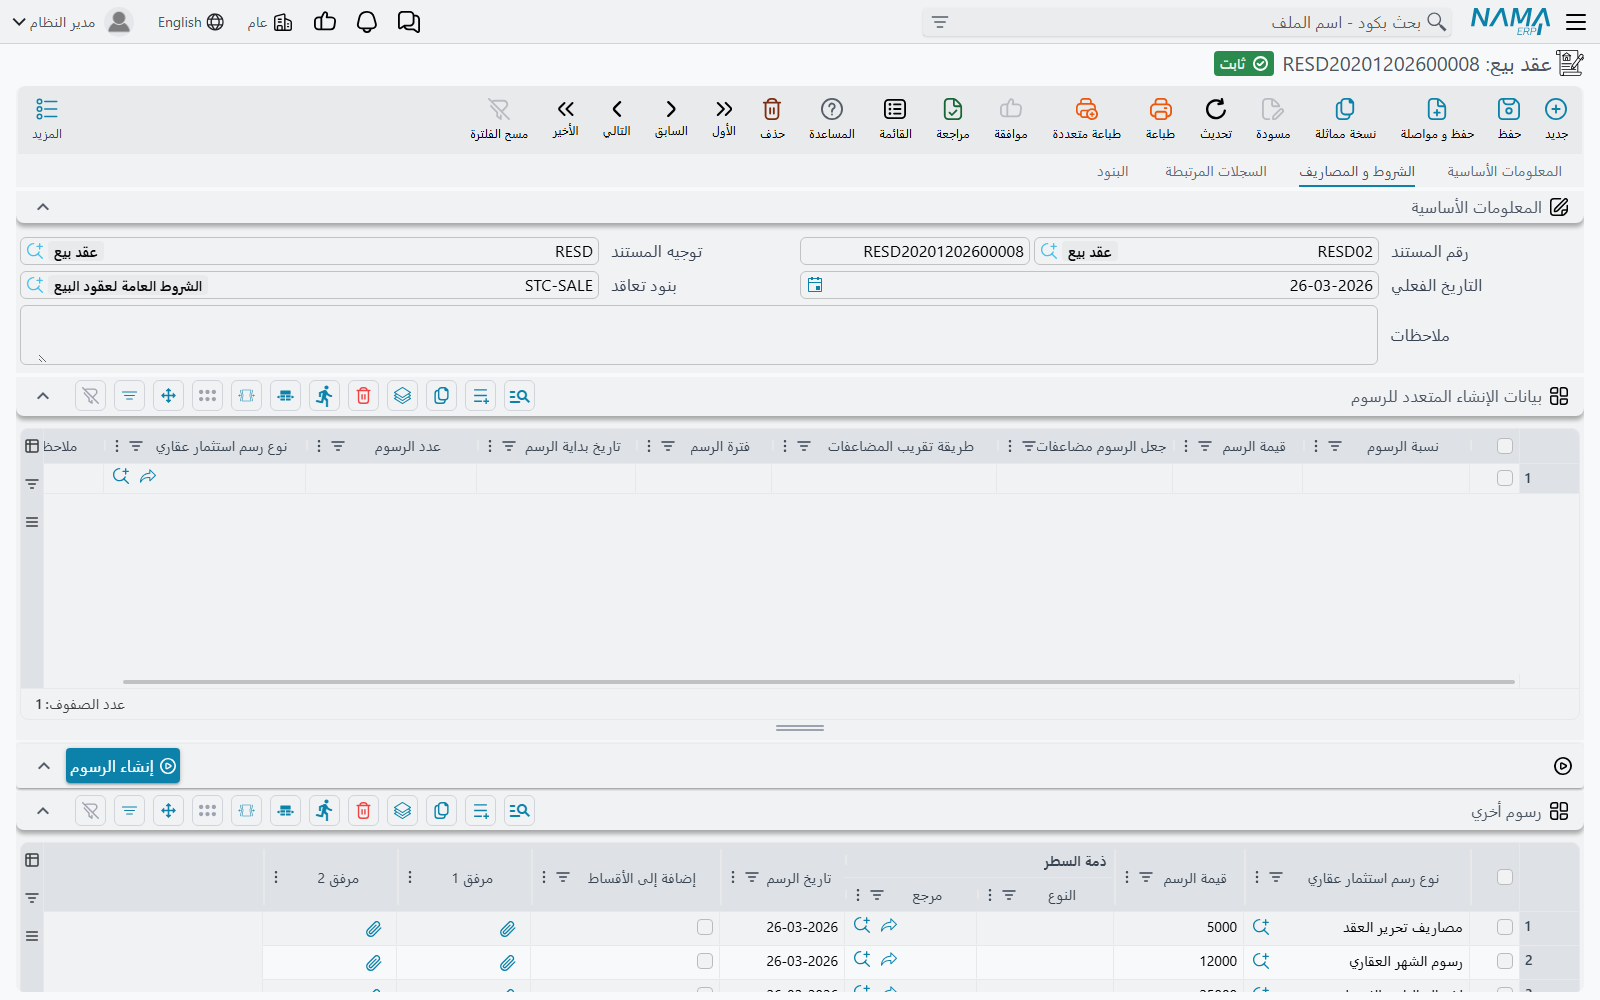The width and height of the screenshot is (1600, 1000).
Task: Click the جديد (new) toolbar icon
Action: pyautogui.click(x=1556, y=119)
